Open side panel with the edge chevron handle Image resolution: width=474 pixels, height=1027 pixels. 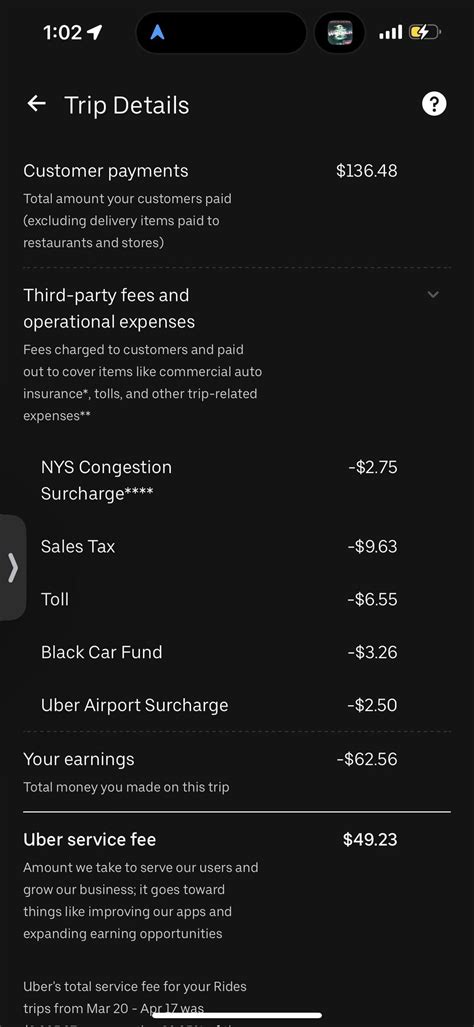pos(13,568)
